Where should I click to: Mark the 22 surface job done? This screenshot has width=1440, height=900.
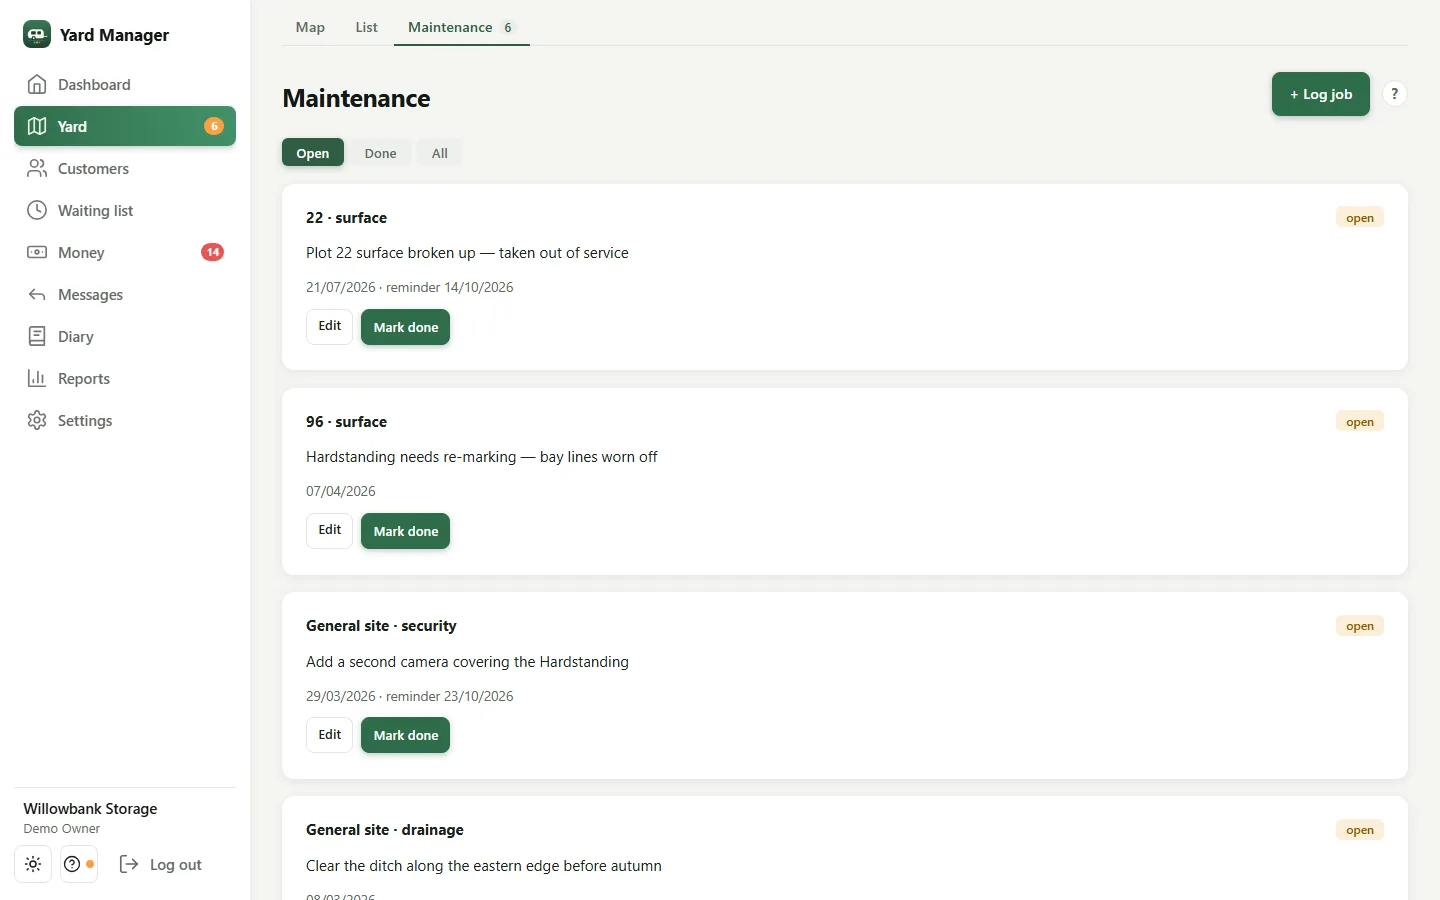point(406,327)
